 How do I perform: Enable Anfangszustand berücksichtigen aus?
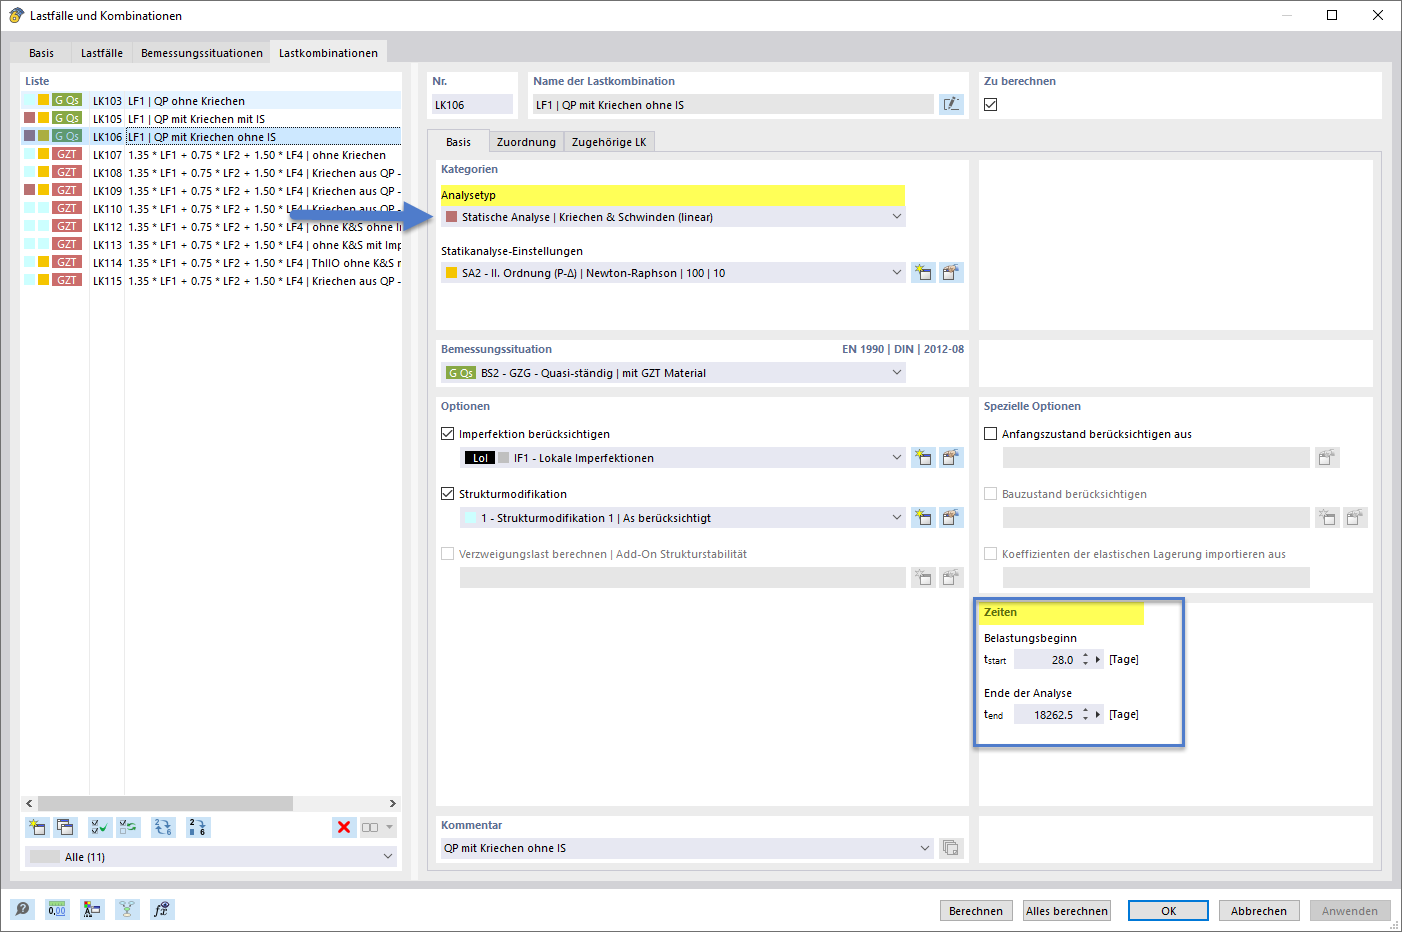991,434
